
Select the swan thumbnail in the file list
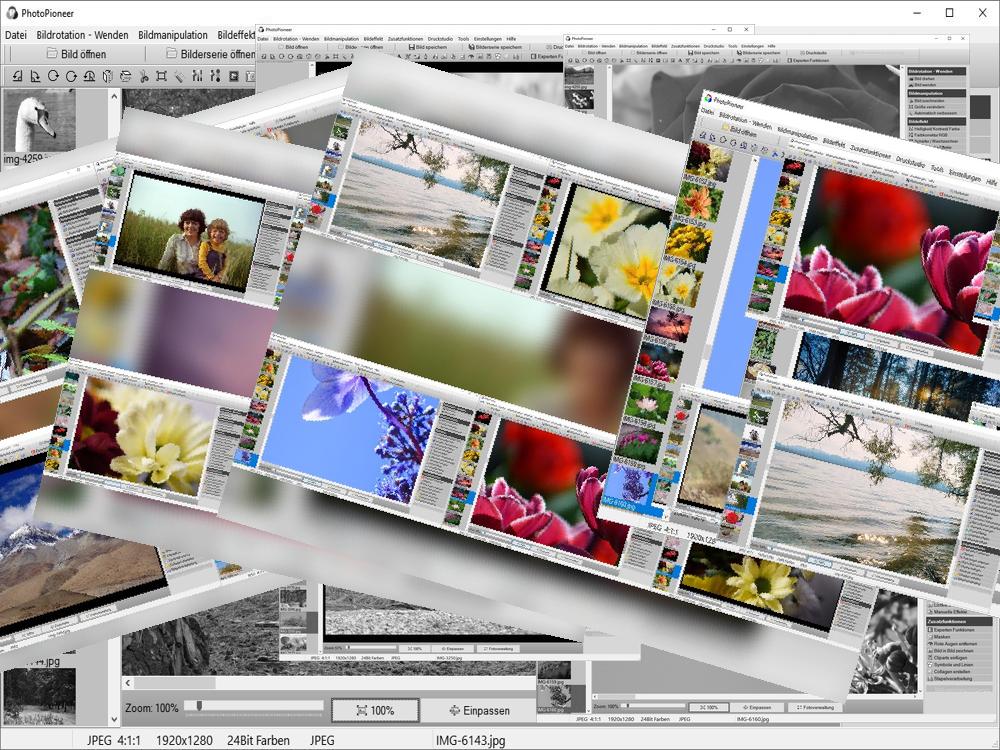[39, 122]
